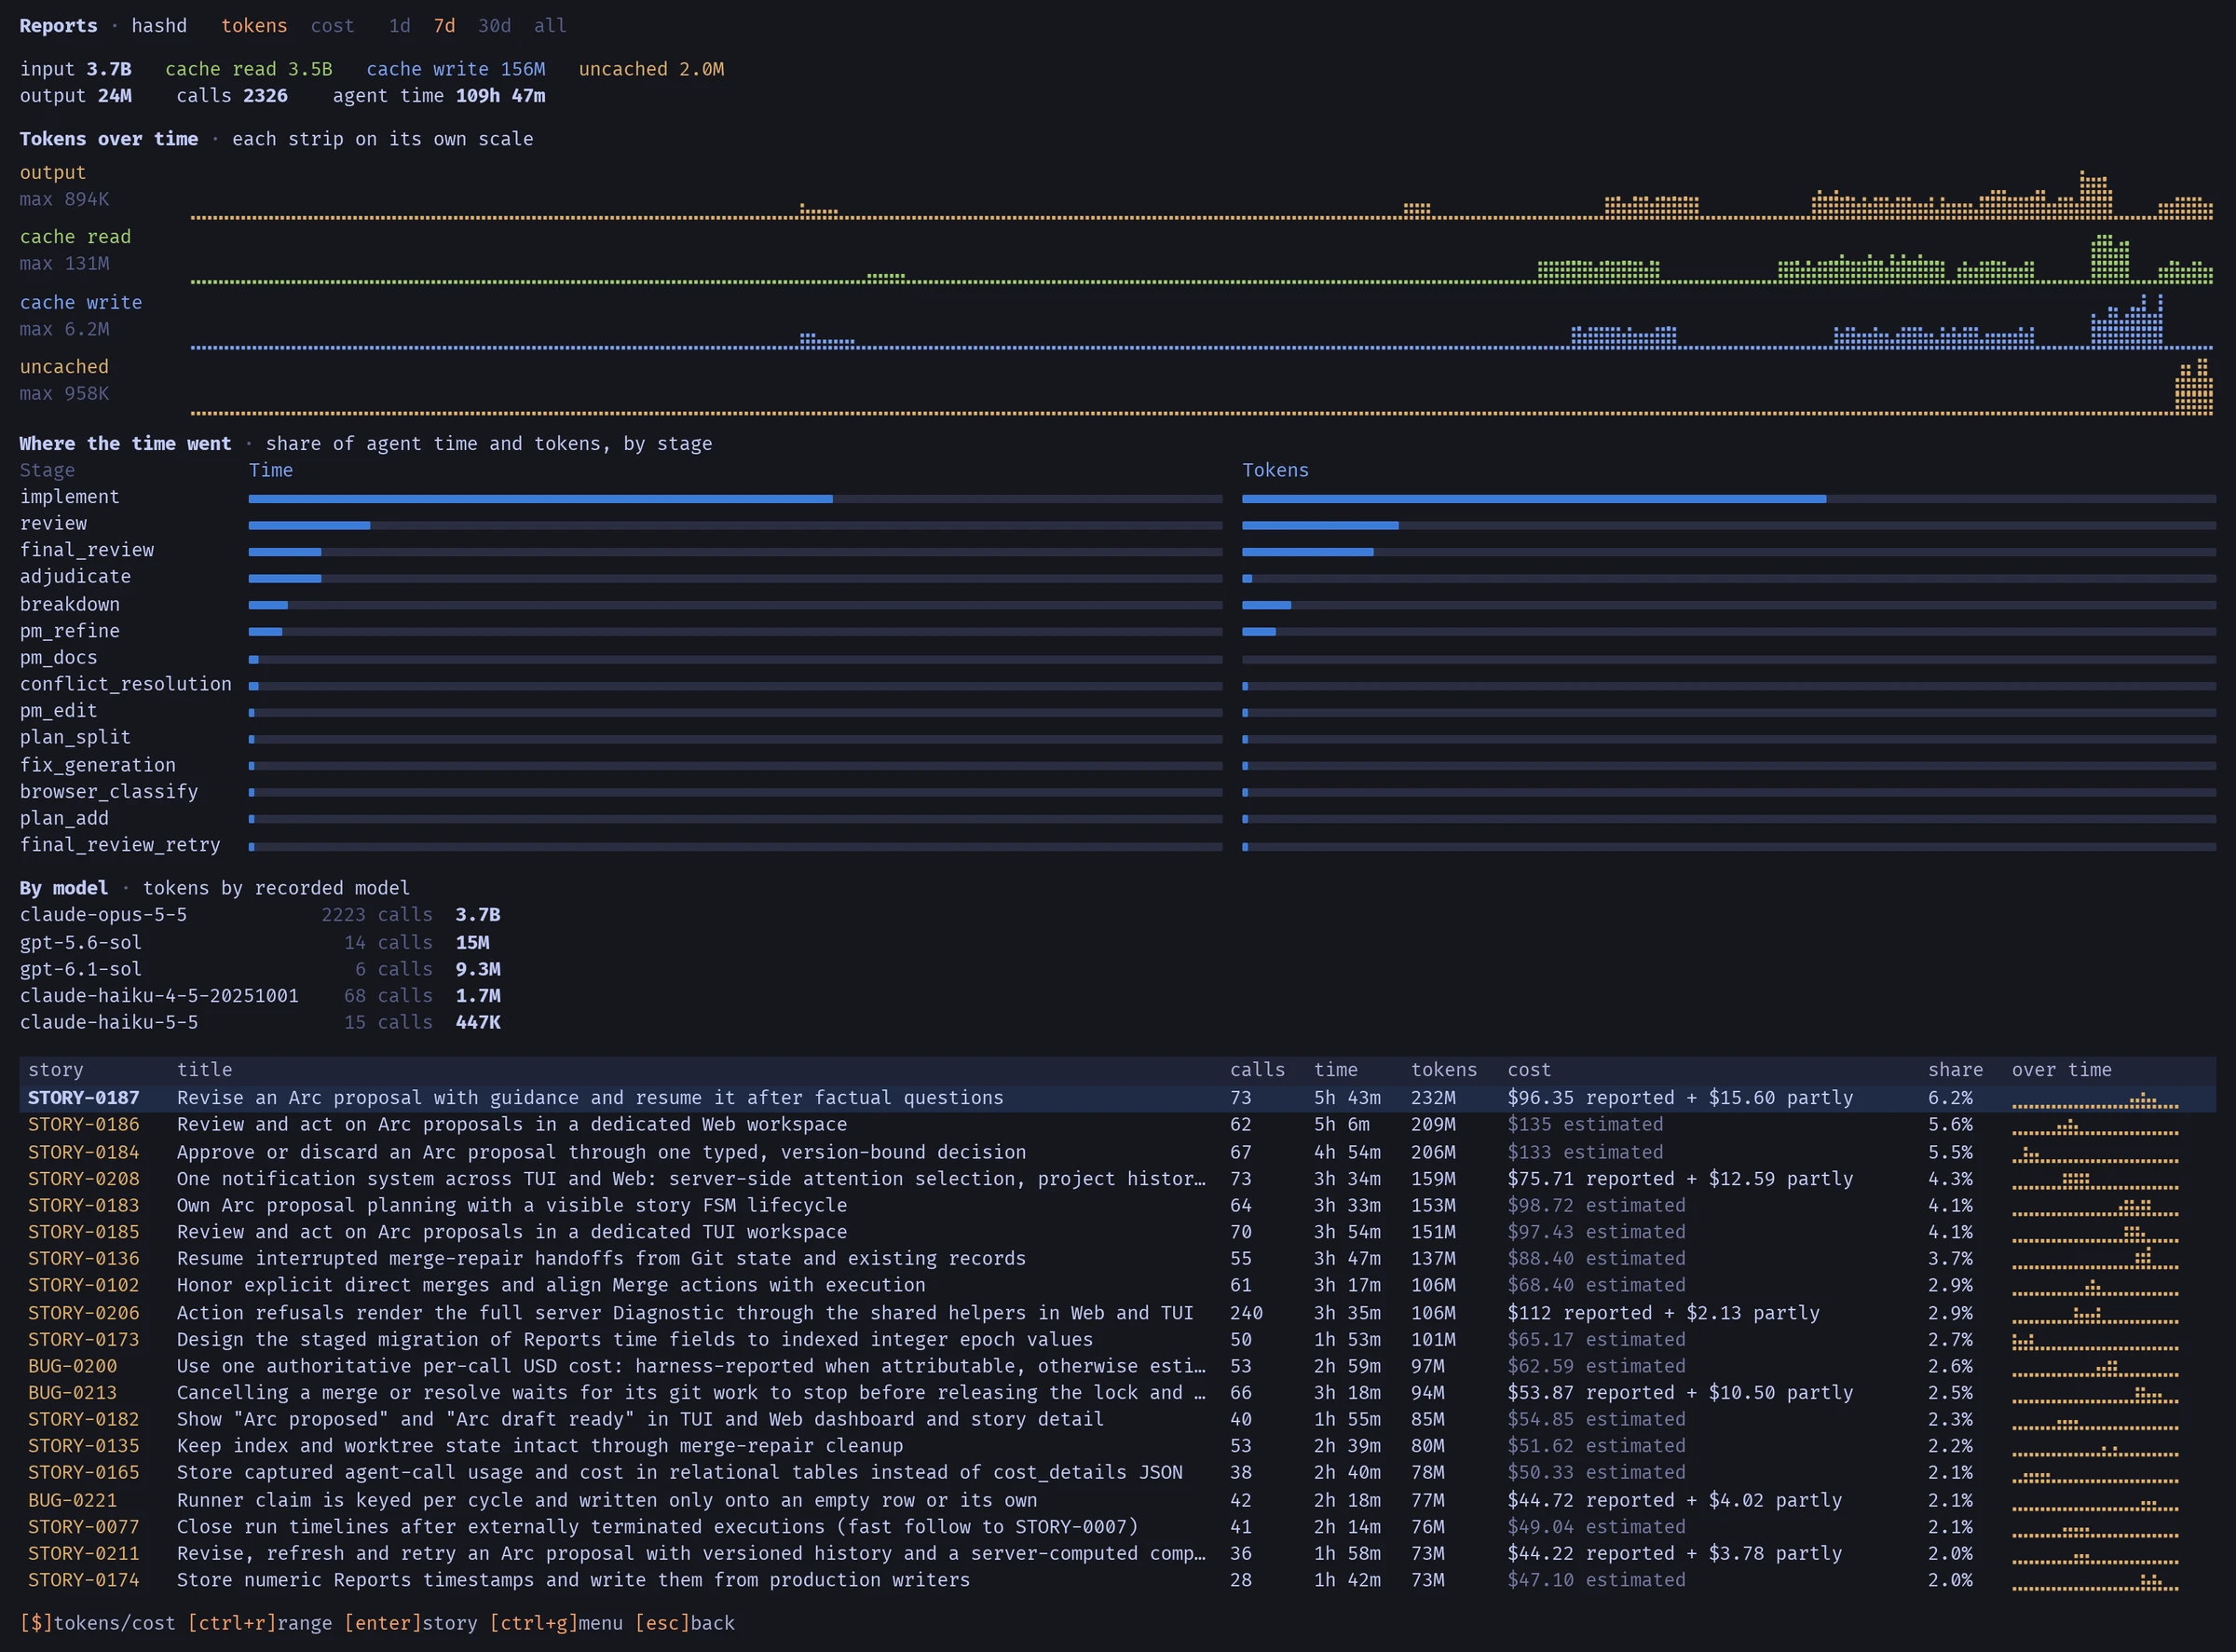Click the [esc]back footer shortcut

(685, 1623)
